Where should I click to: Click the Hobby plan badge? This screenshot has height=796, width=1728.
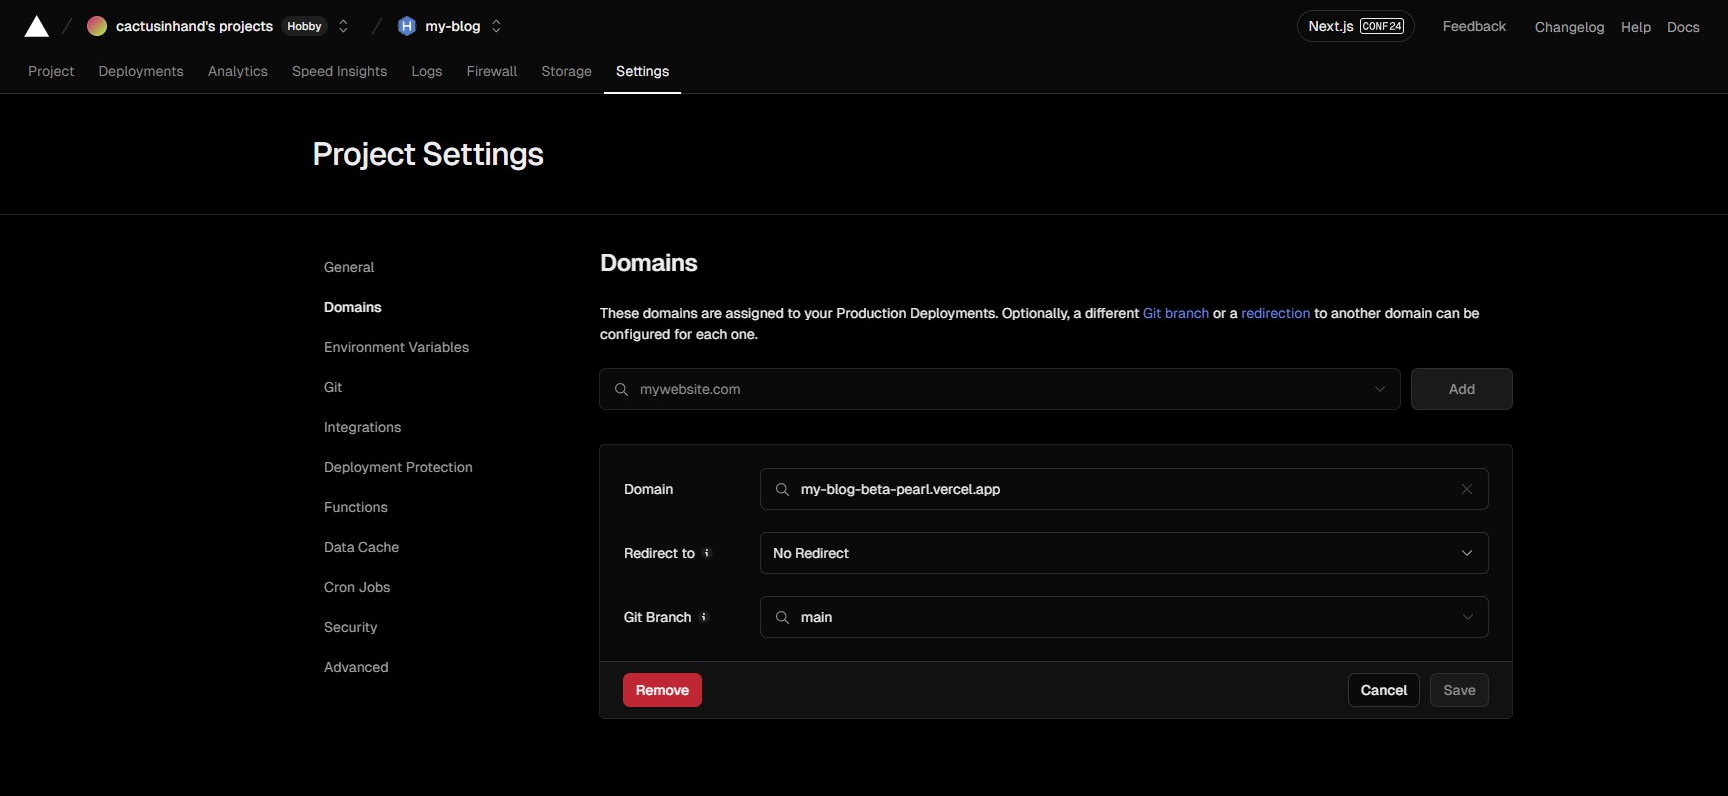(304, 26)
